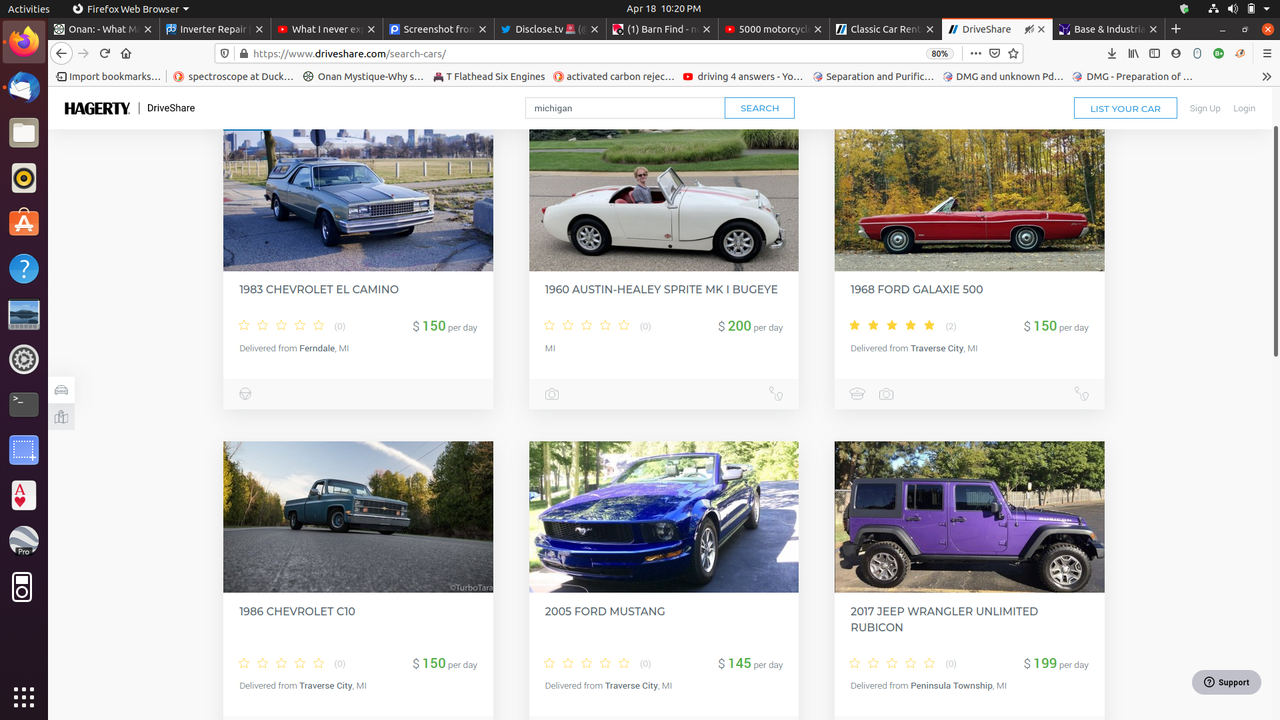1280x720 pixels.
Task: Open the 1983 Chevrolet El Camino listing title
Action: click(319, 289)
